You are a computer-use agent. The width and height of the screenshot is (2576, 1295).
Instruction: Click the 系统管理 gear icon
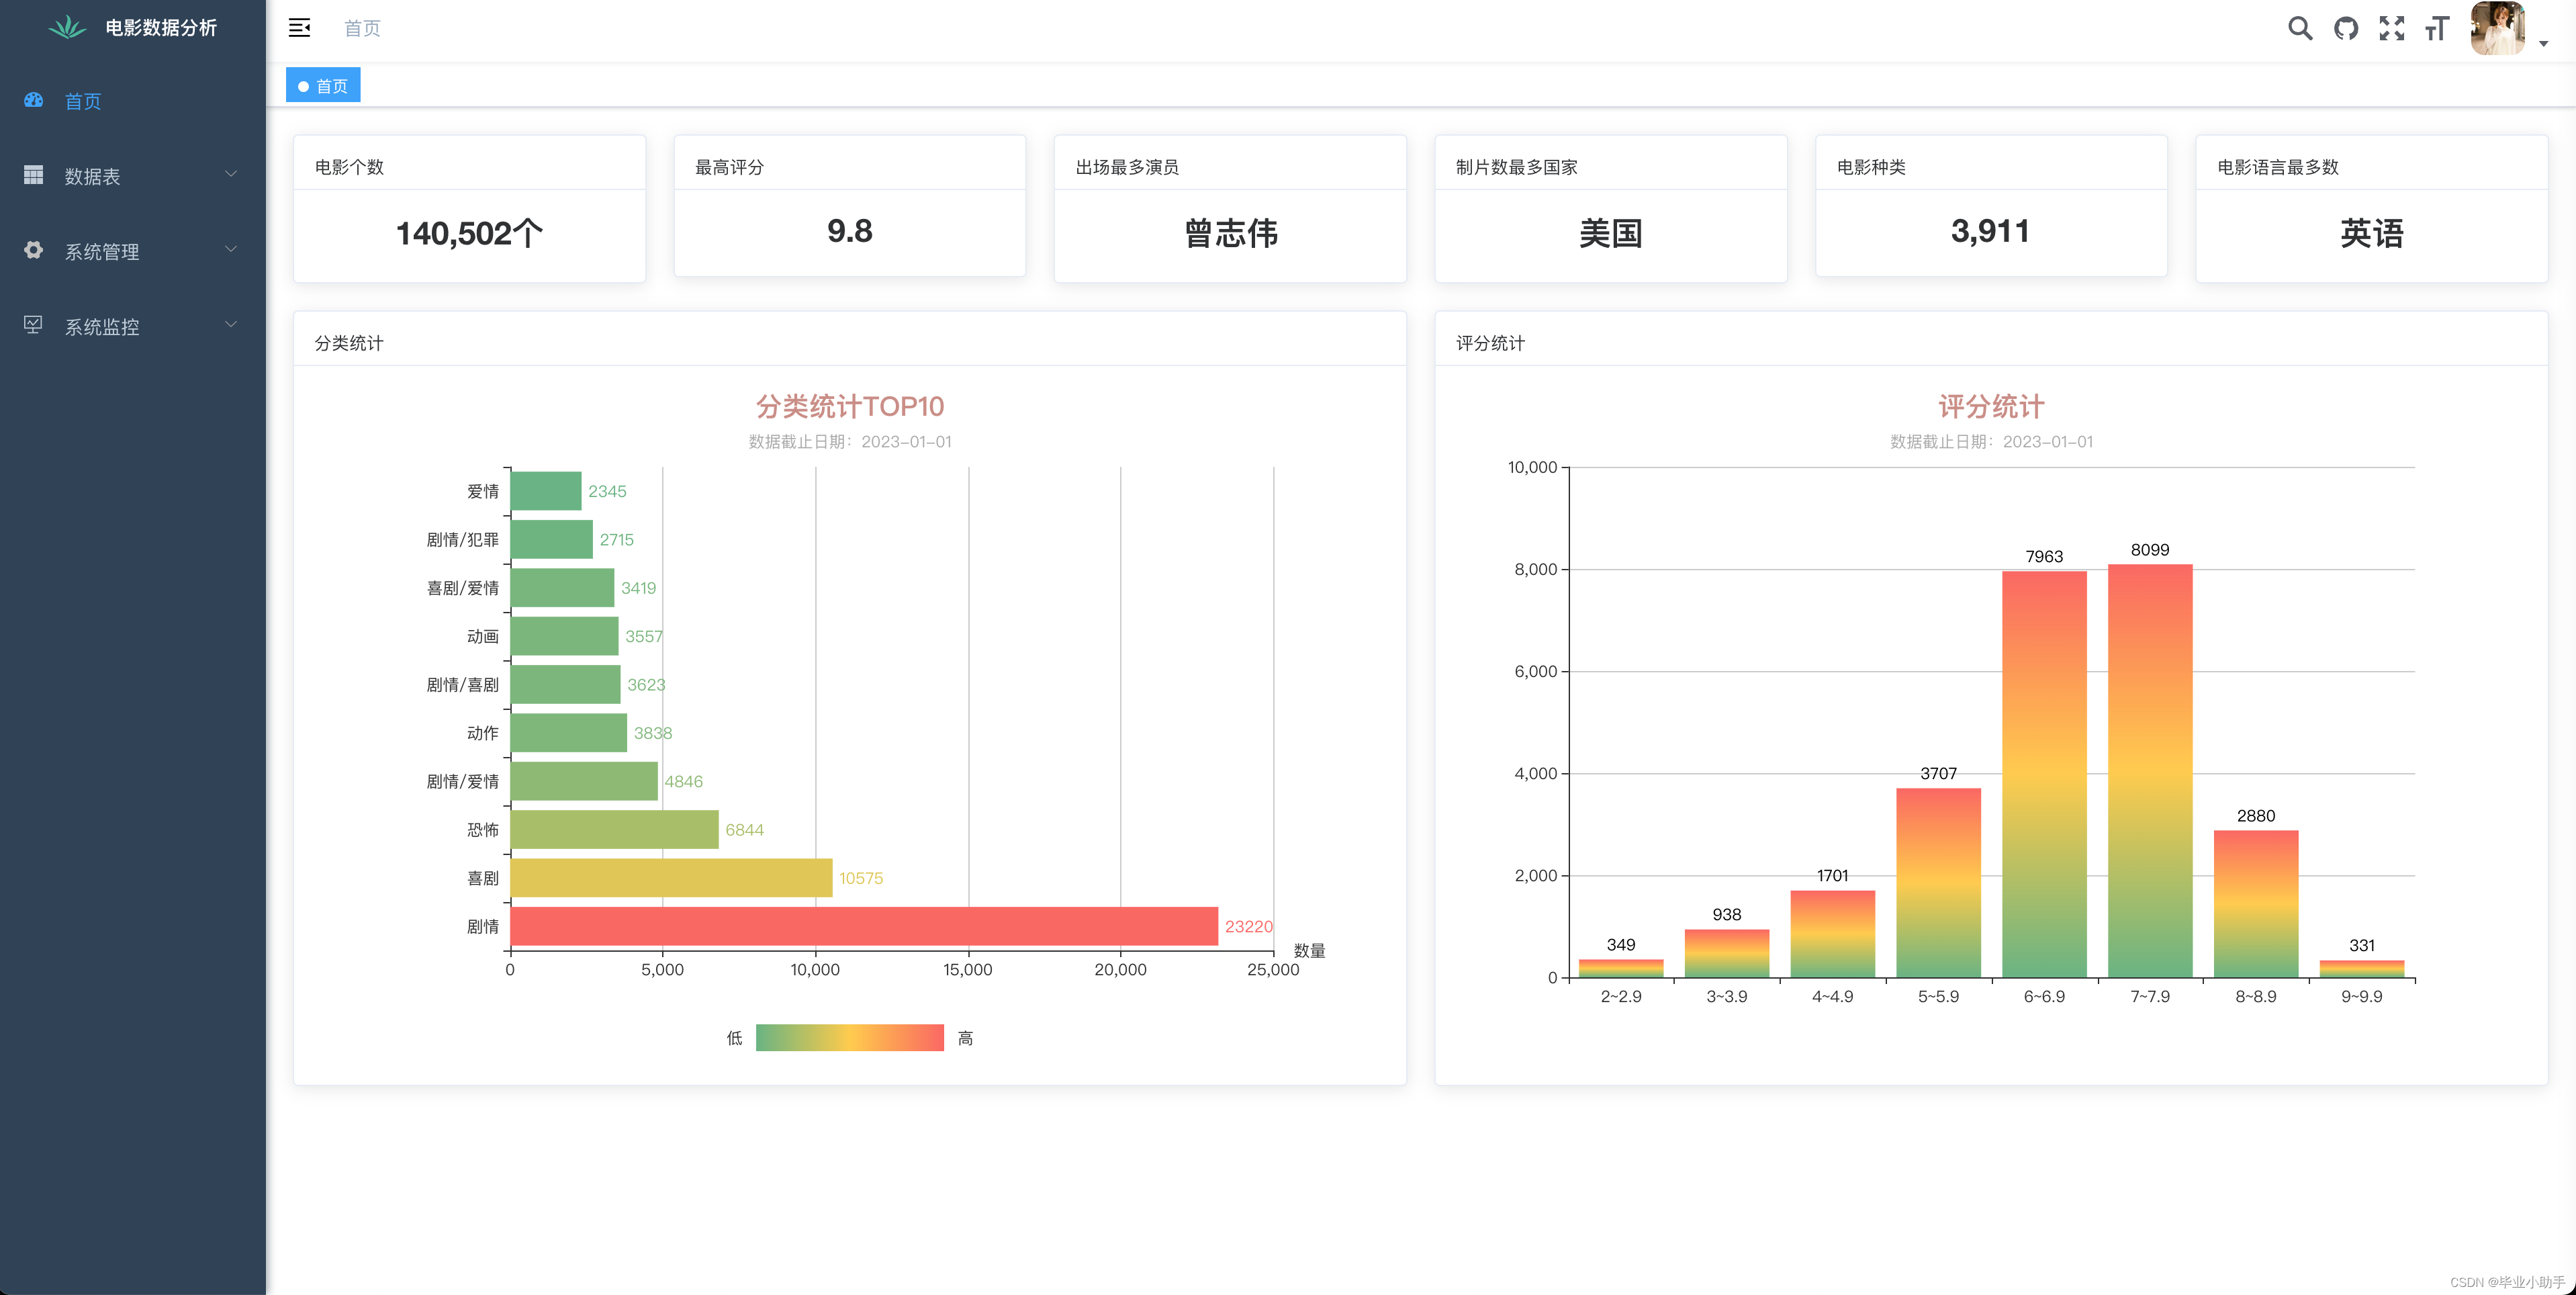33,251
